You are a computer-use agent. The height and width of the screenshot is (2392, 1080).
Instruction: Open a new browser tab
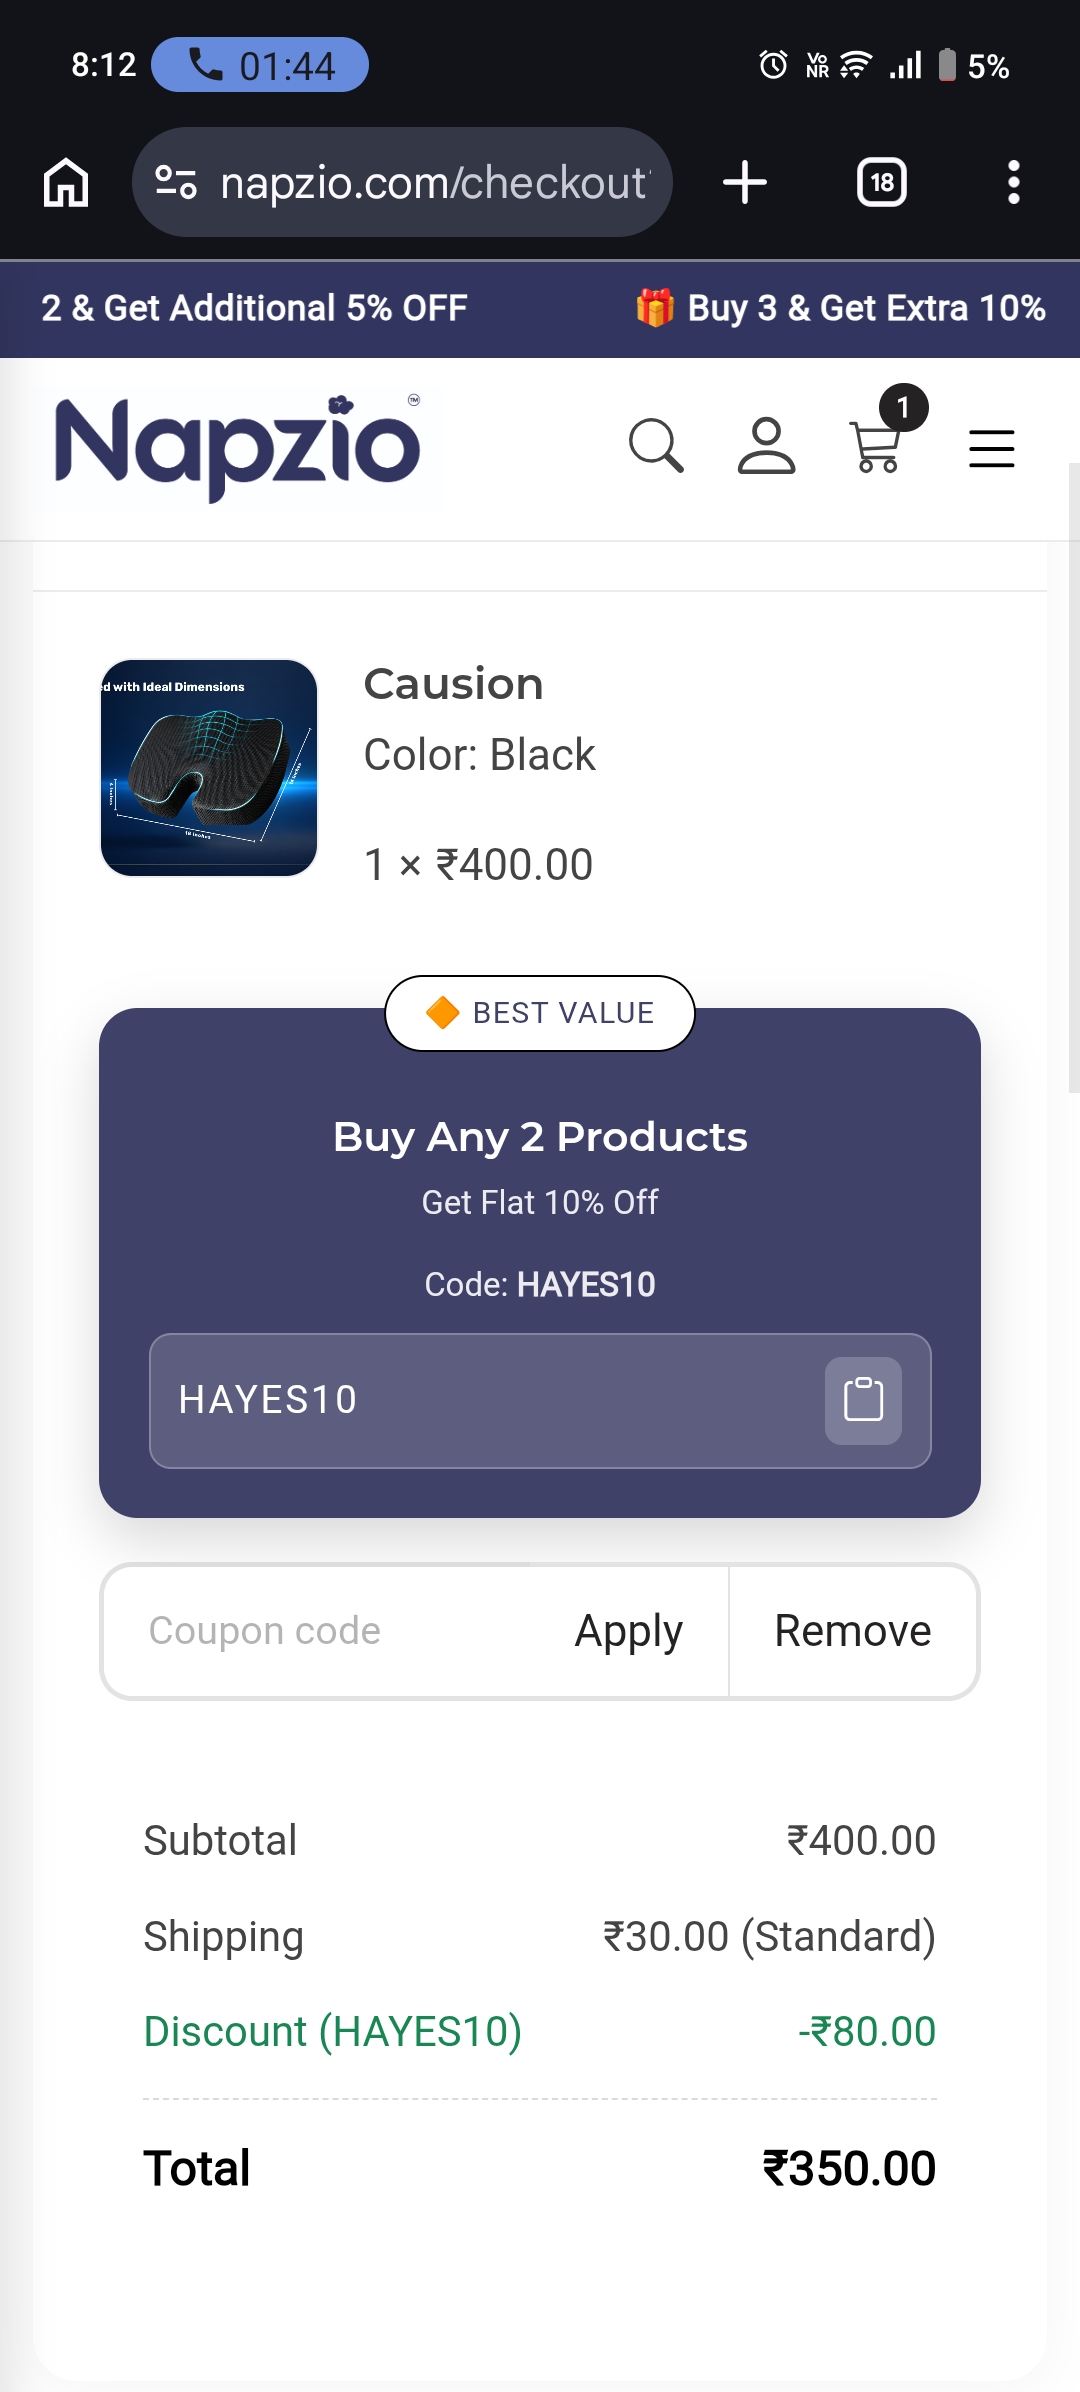coord(745,183)
